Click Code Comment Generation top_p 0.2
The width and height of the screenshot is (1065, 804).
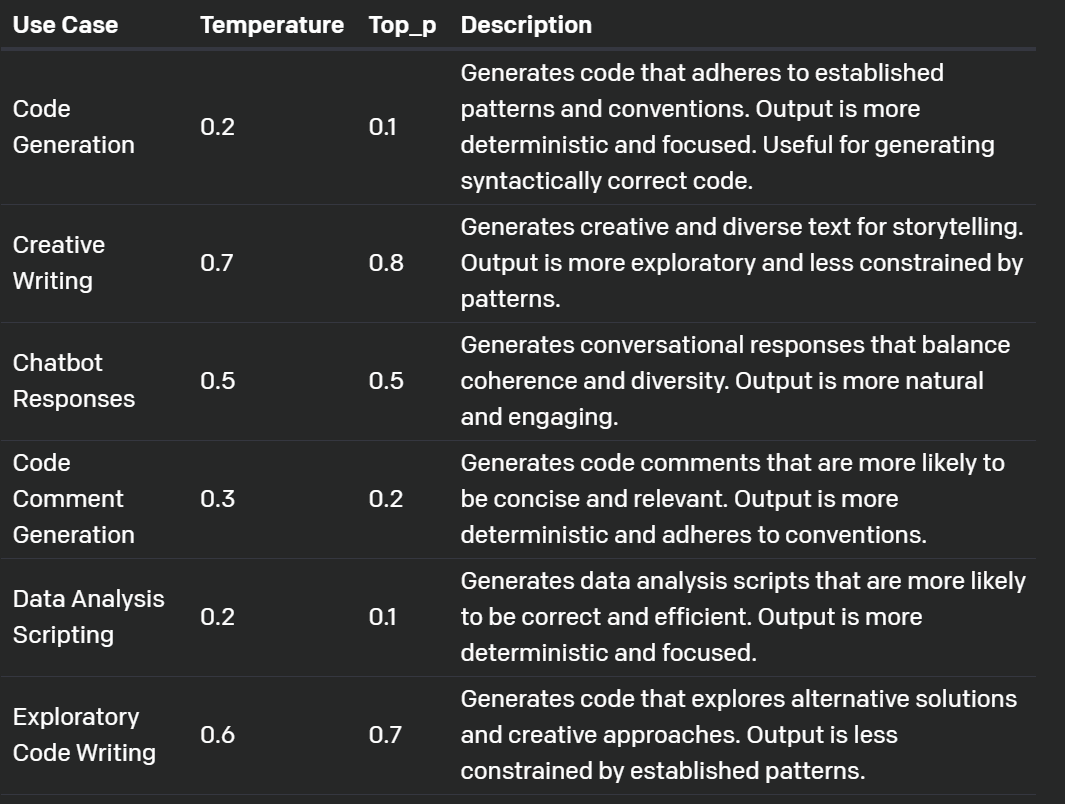pyautogui.click(x=386, y=499)
